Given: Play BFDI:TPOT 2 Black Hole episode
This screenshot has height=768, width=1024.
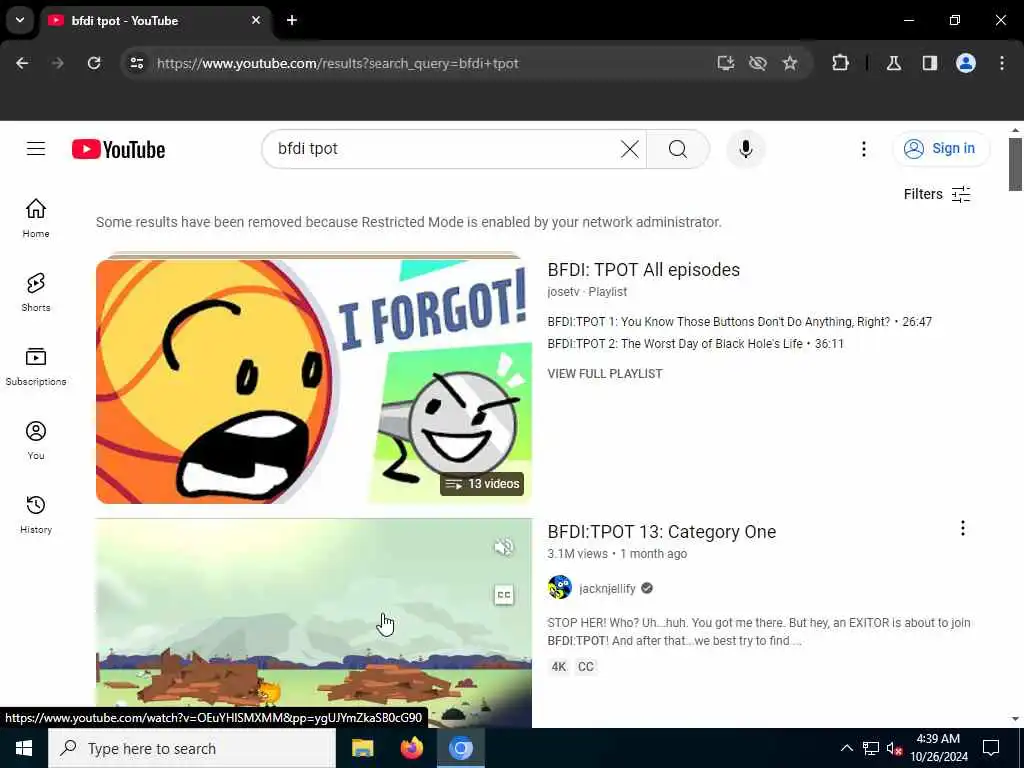Looking at the screenshot, I should (x=695, y=344).
